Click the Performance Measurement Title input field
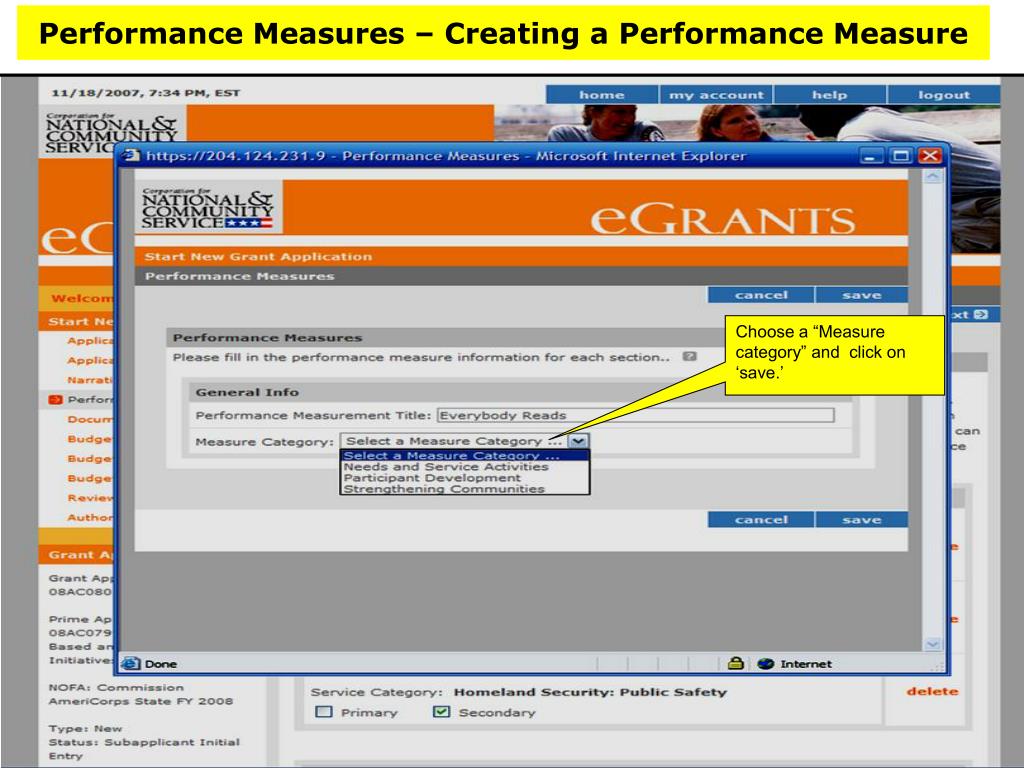1024x768 pixels. tap(635, 415)
